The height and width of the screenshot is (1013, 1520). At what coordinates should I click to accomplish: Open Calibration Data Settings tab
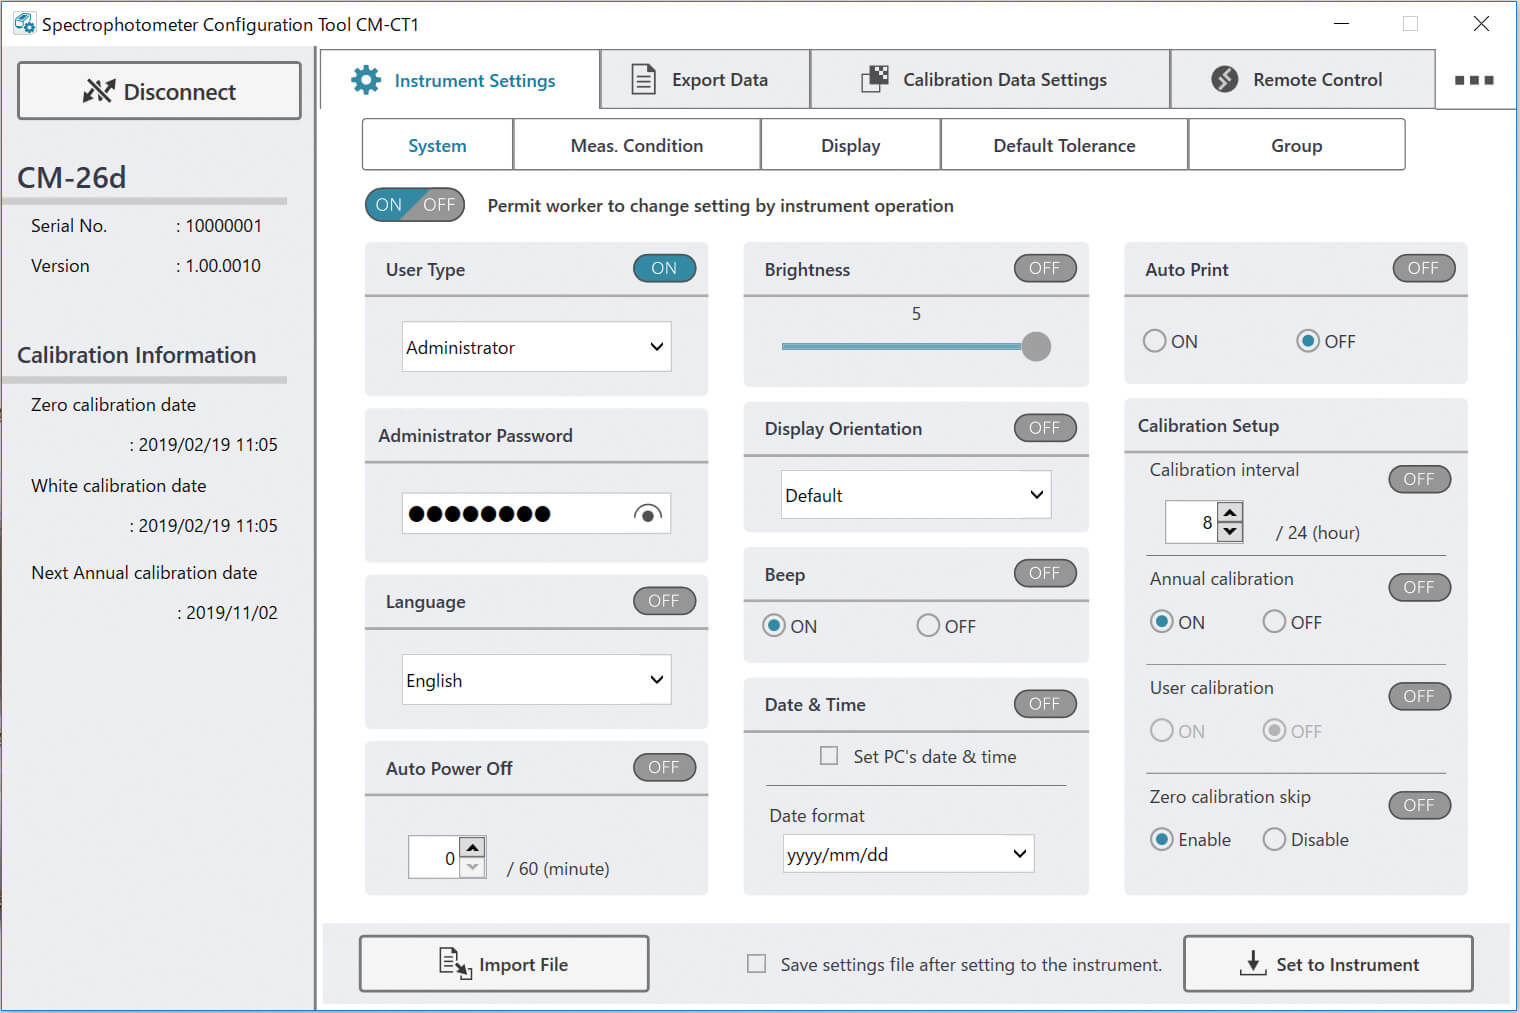tap(990, 79)
